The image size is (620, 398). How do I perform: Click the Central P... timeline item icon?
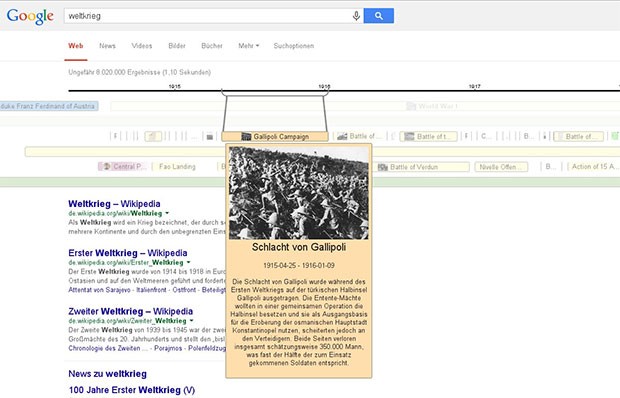(x=106, y=167)
